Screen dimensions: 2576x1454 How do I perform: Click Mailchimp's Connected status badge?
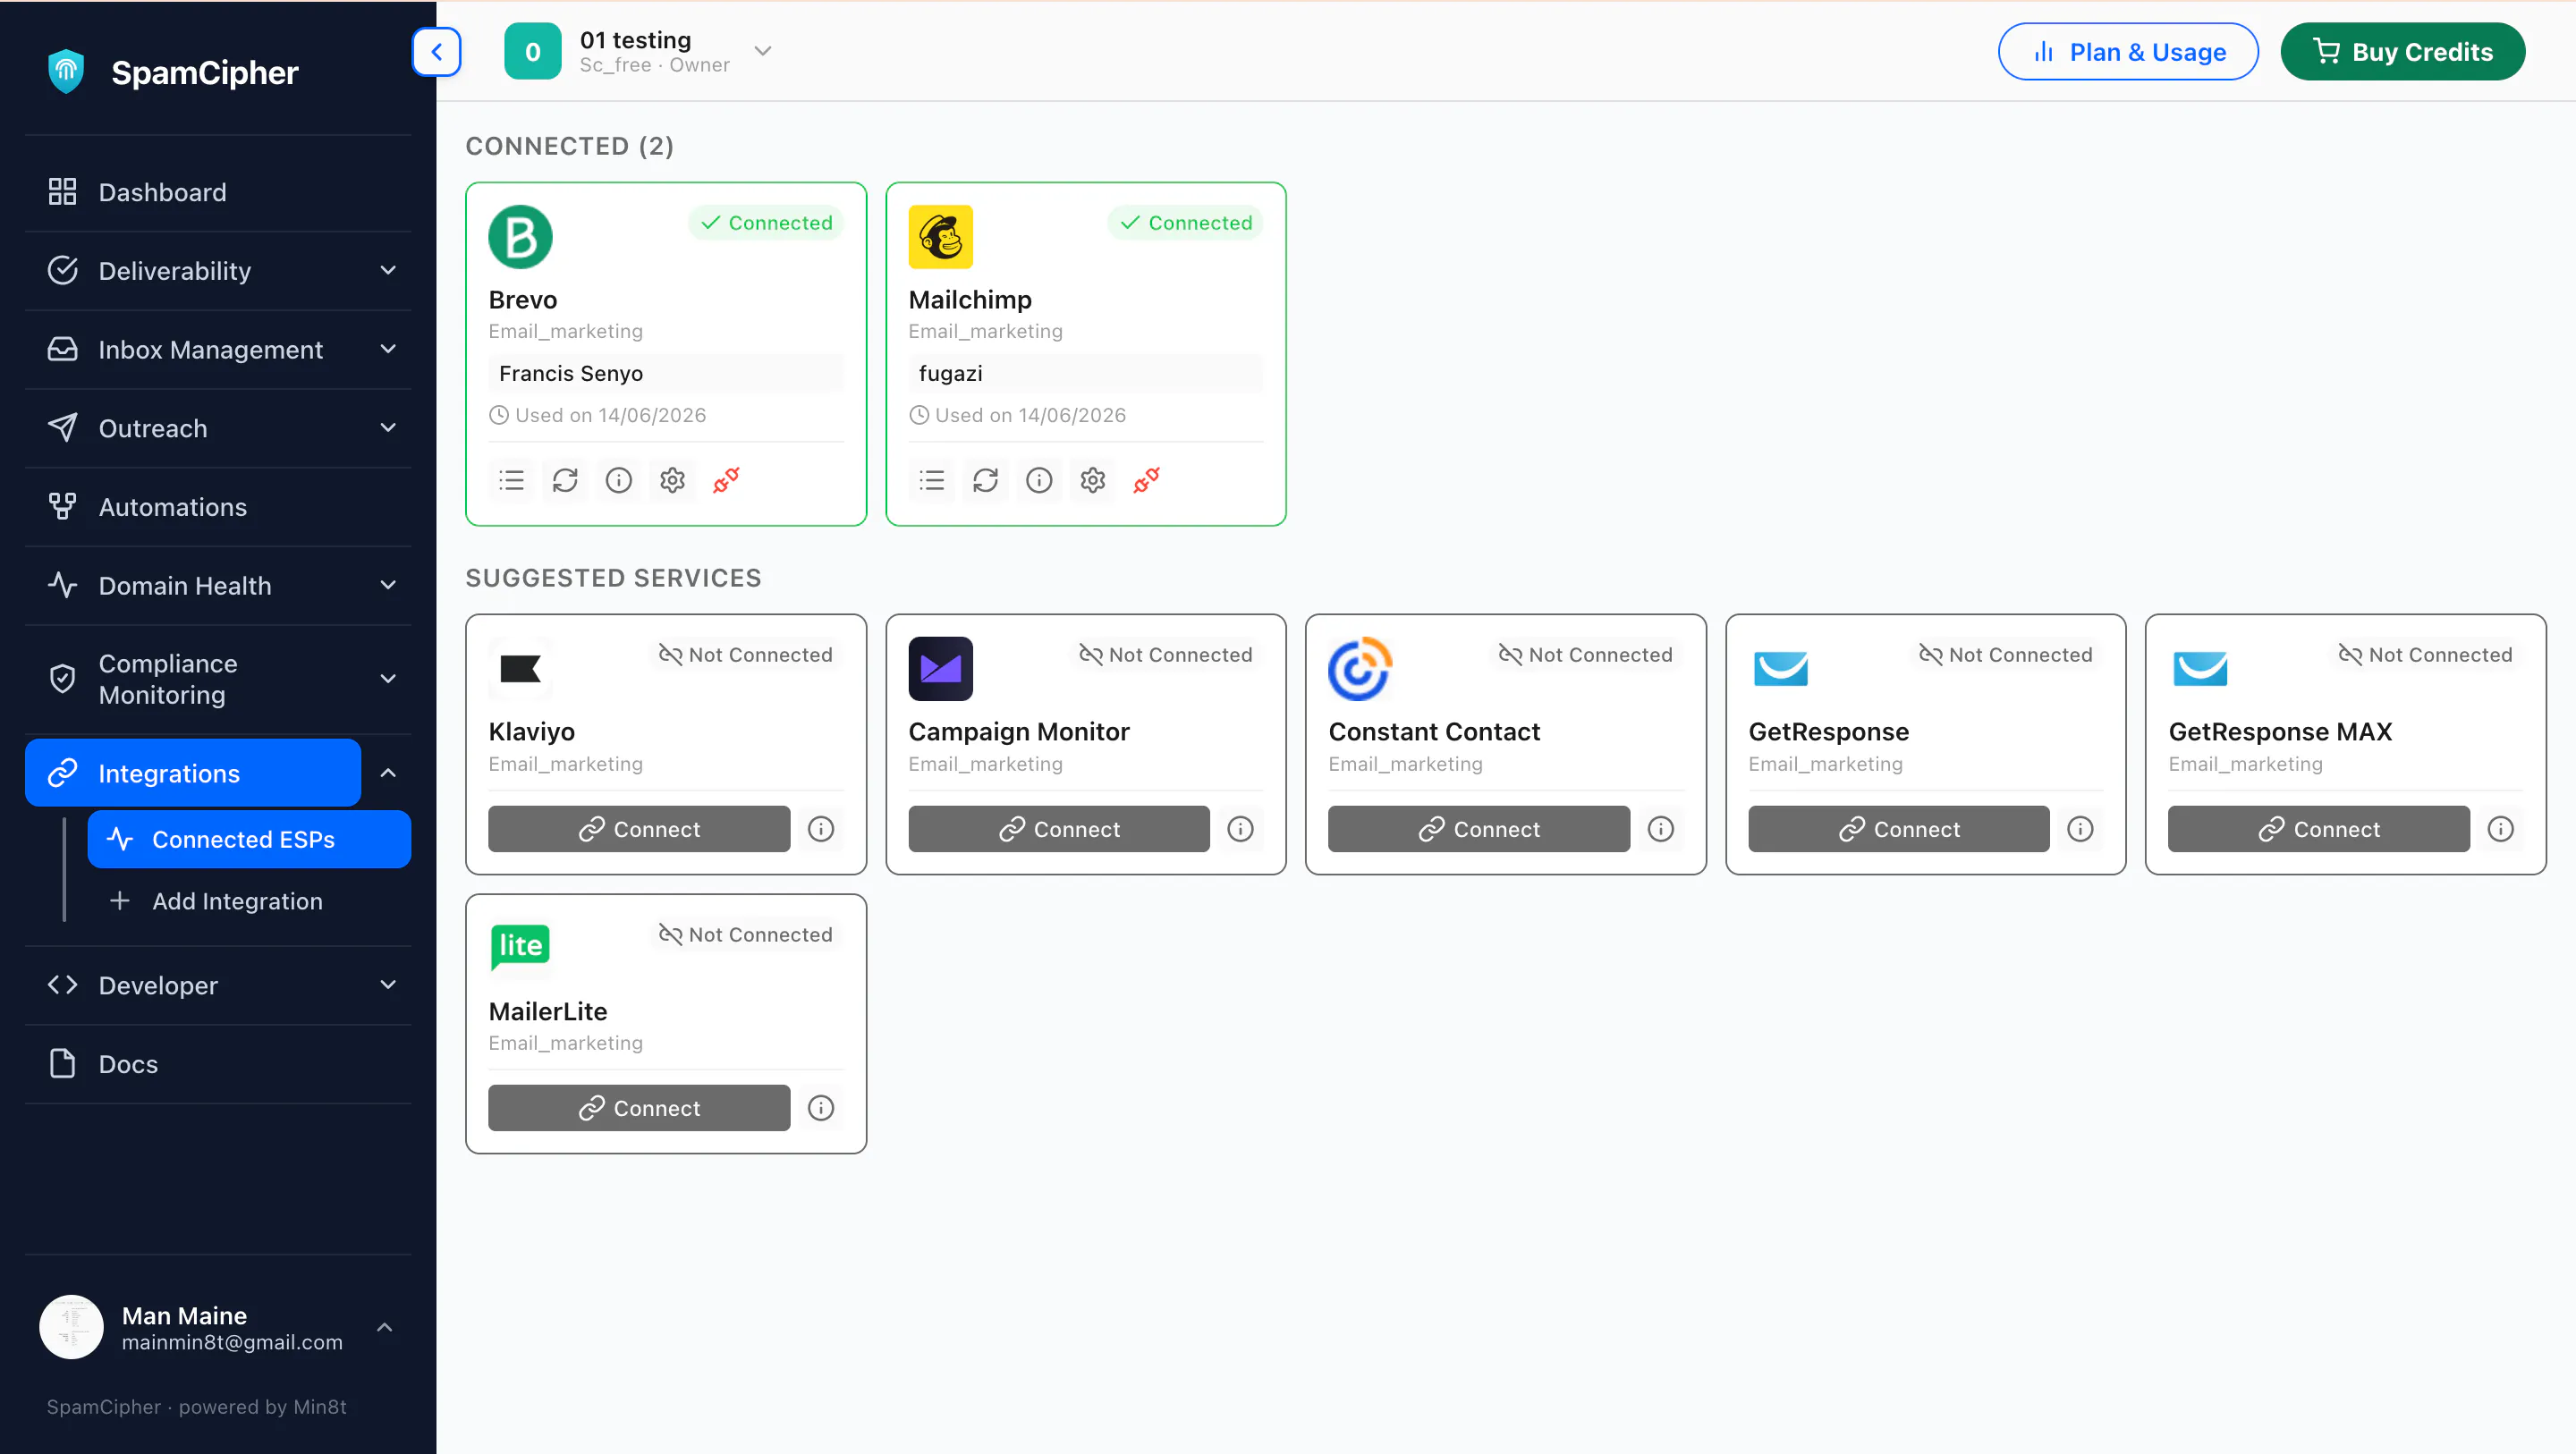pyautogui.click(x=1186, y=223)
